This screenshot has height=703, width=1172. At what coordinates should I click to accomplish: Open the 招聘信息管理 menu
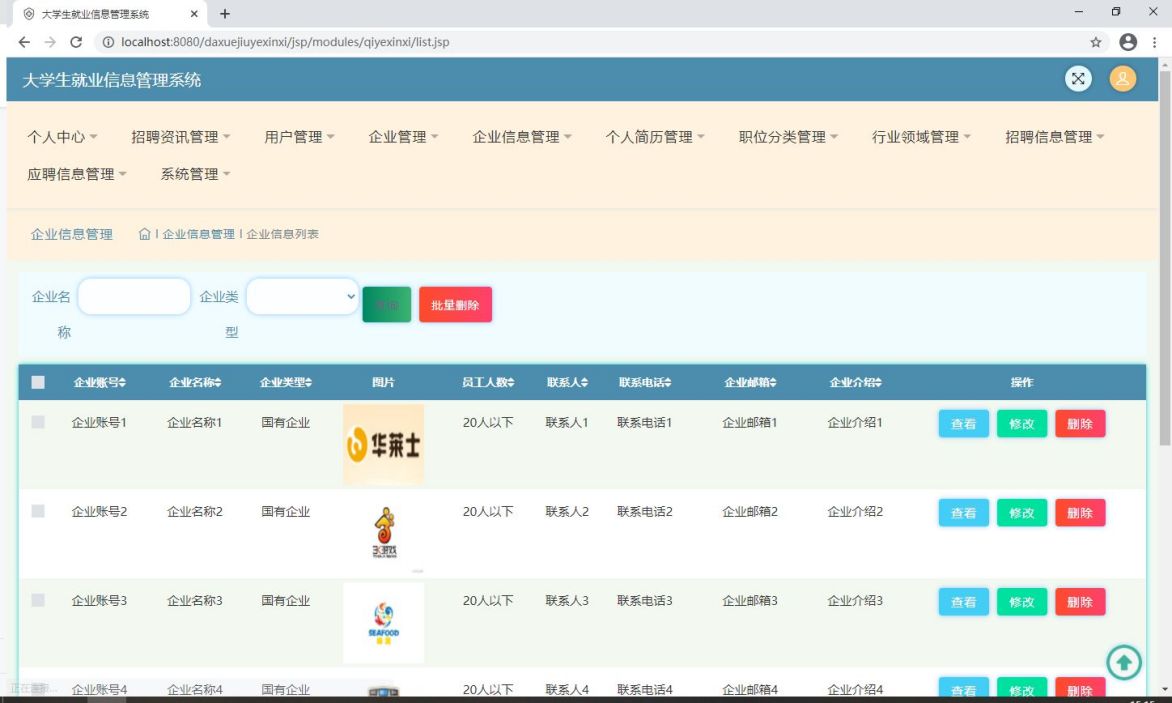point(1055,137)
